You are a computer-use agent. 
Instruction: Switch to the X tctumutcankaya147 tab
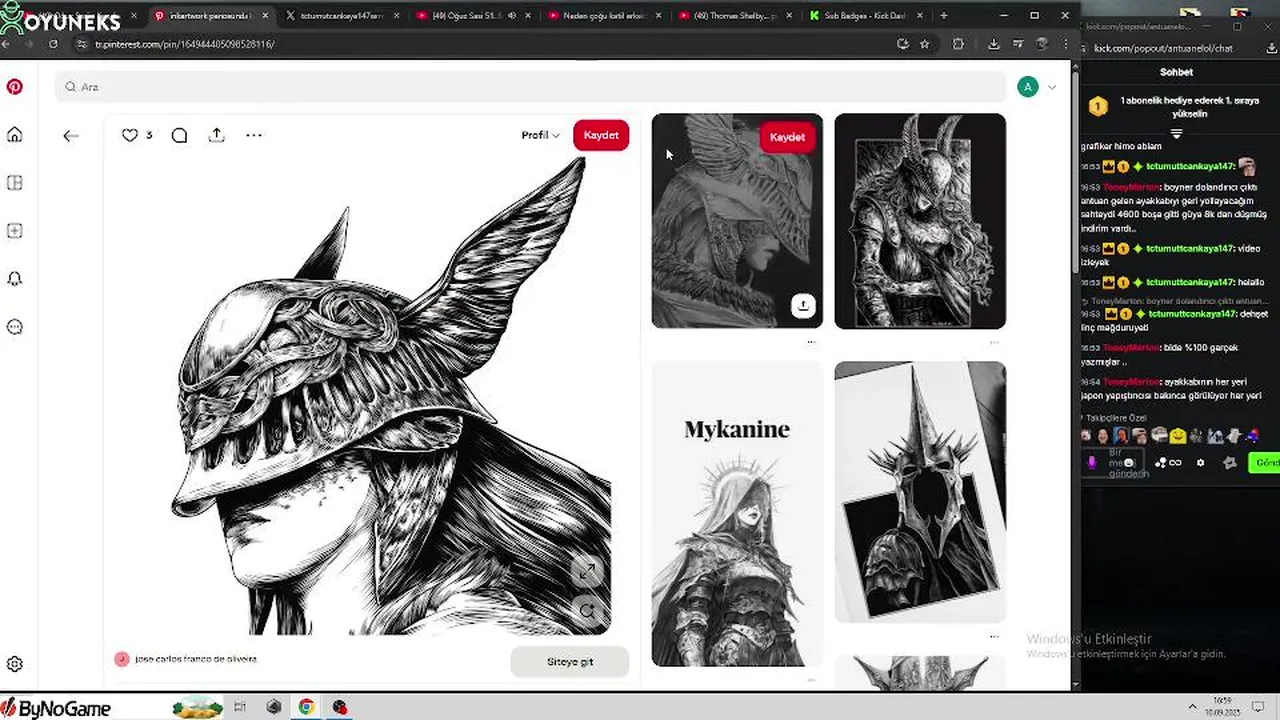(342, 16)
